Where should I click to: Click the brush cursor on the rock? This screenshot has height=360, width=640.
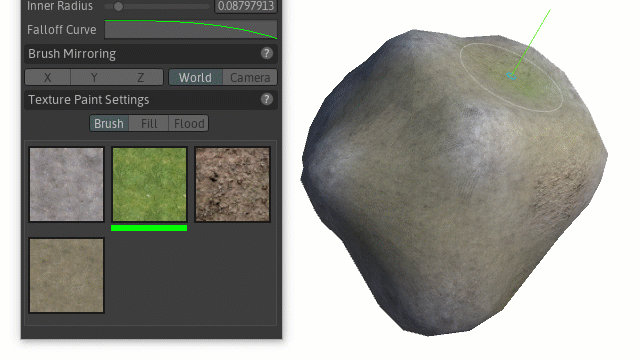[x=511, y=76]
